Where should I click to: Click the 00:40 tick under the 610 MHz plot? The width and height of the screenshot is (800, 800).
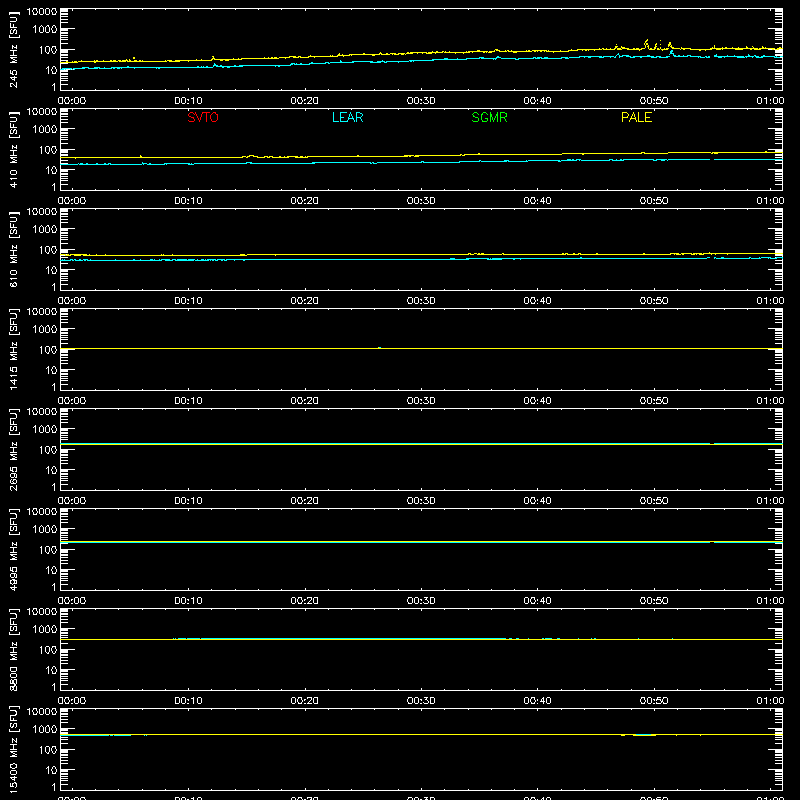(x=537, y=301)
